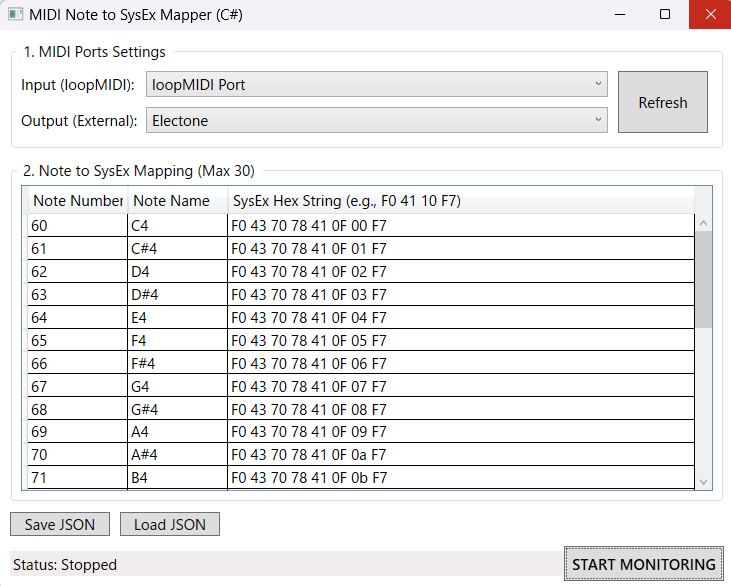The width and height of the screenshot is (731, 586).
Task: Edit SysEx string ending 0F 08 F7
Action: pyautogui.click(x=461, y=409)
